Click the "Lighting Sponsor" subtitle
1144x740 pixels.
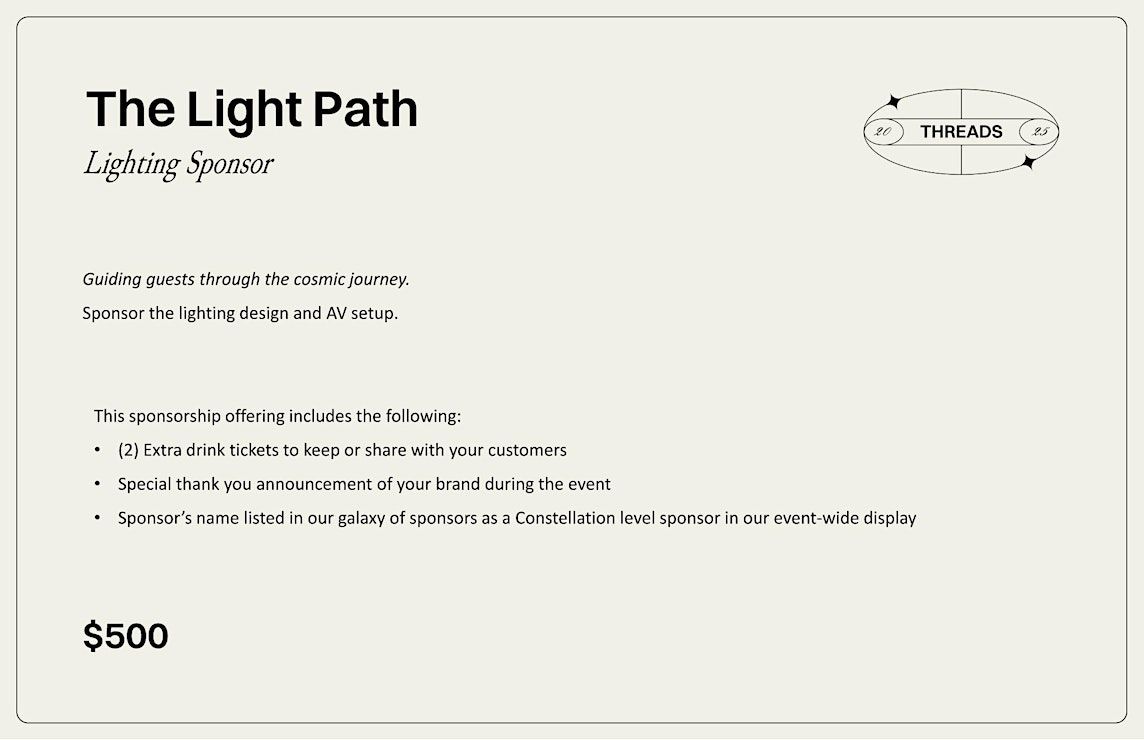click(179, 164)
